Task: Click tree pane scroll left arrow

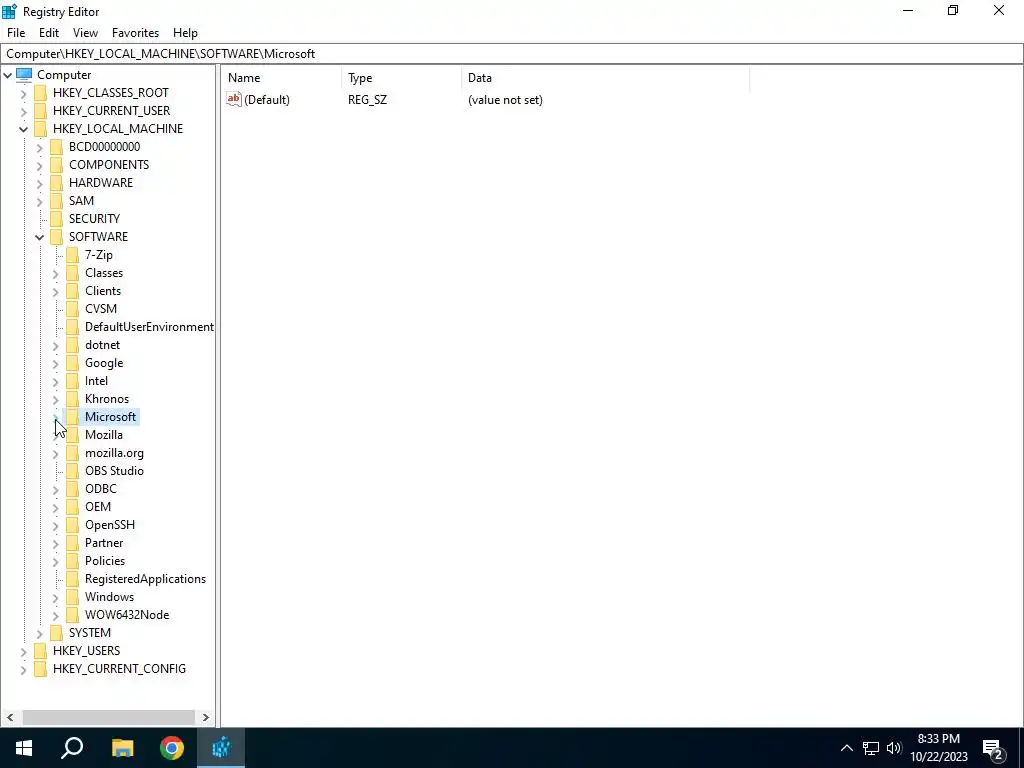Action: (x=10, y=717)
